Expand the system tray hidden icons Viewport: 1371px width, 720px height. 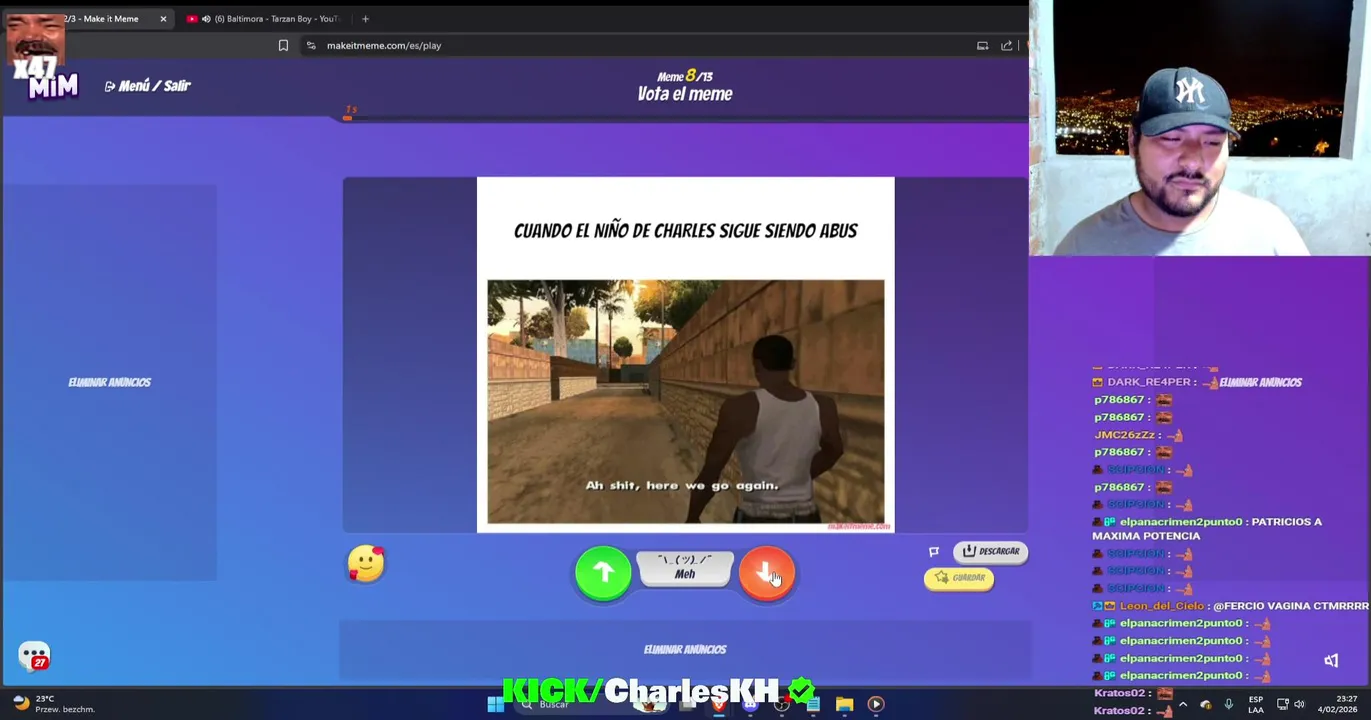[1182, 704]
